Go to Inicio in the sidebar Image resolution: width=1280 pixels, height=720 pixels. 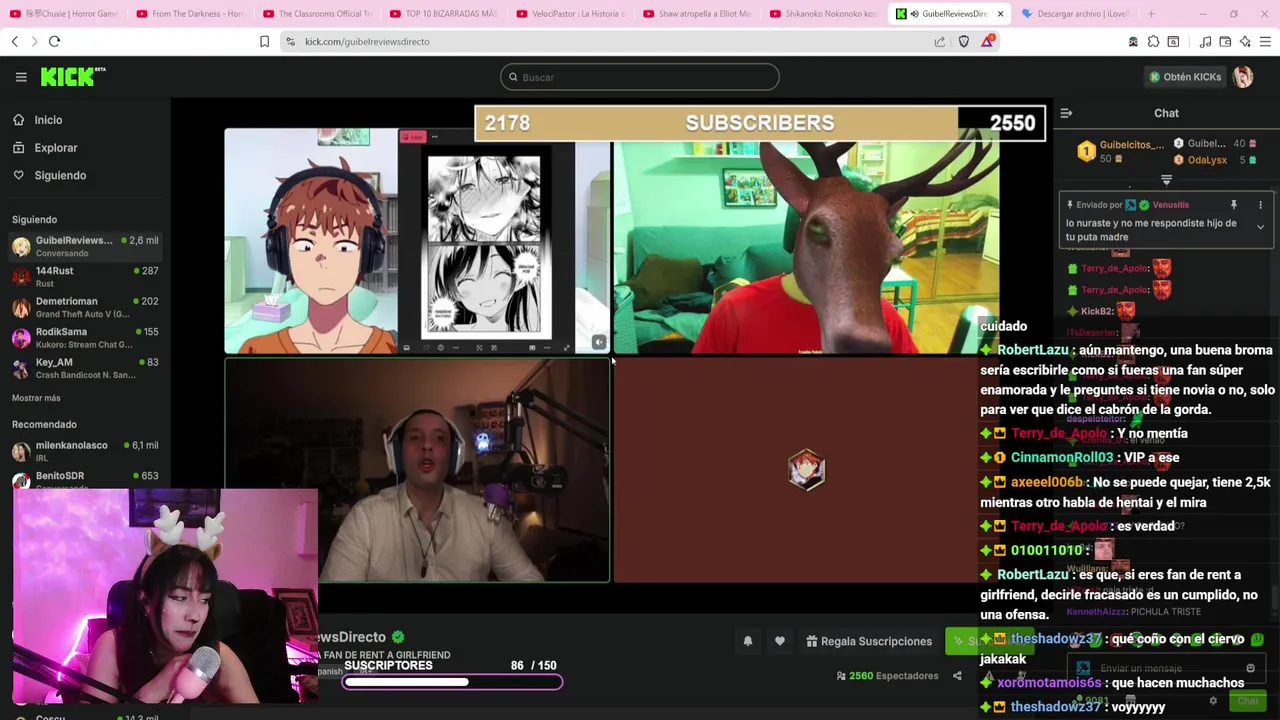[x=48, y=120]
